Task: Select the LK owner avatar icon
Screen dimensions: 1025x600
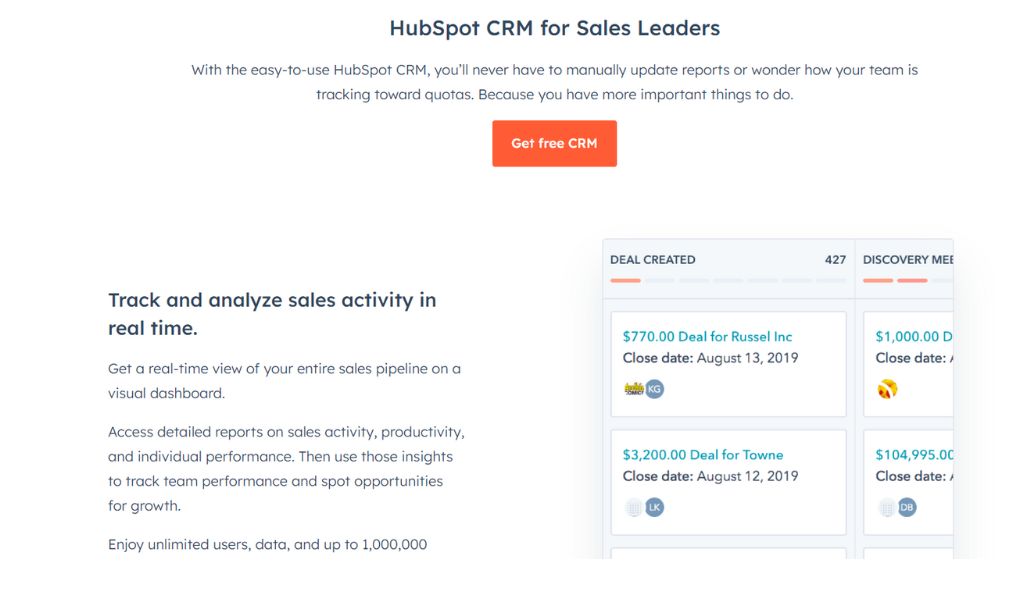Action: click(654, 507)
